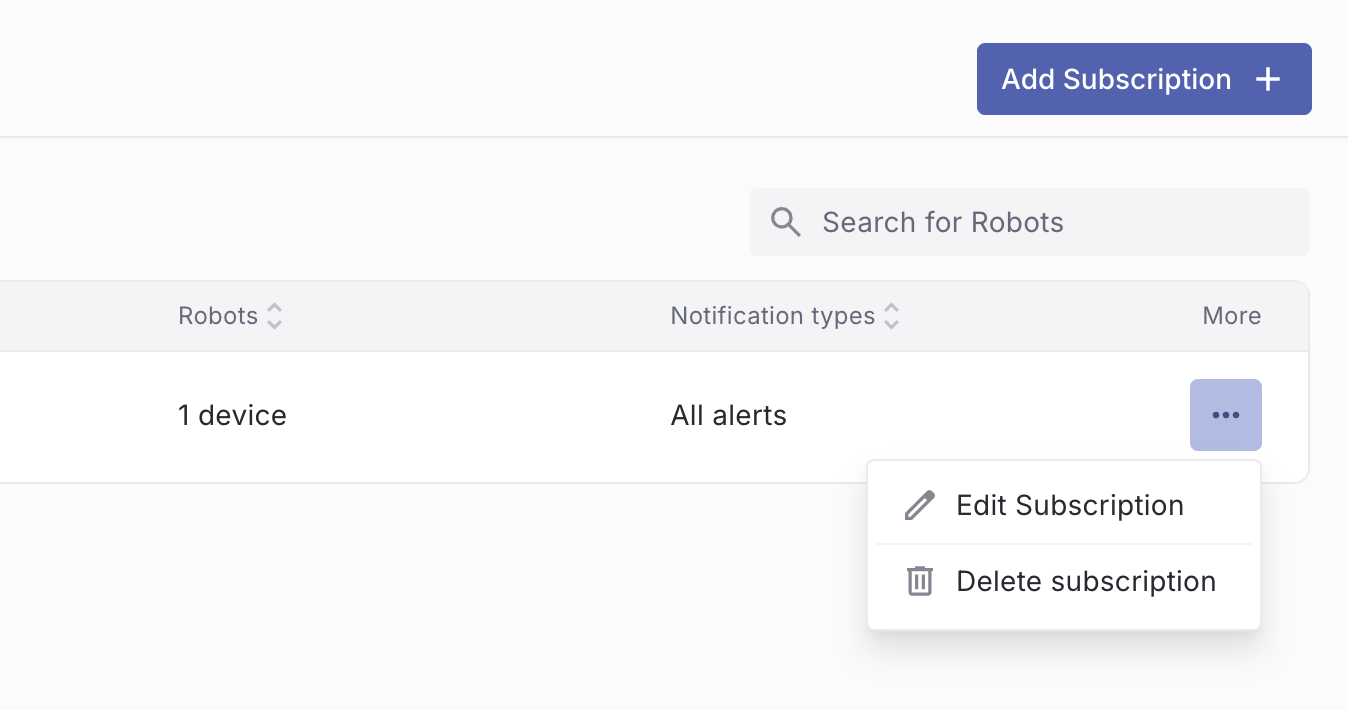Click the trash can delete icon
Screen dimensions: 1348x710
pos(919,581)
